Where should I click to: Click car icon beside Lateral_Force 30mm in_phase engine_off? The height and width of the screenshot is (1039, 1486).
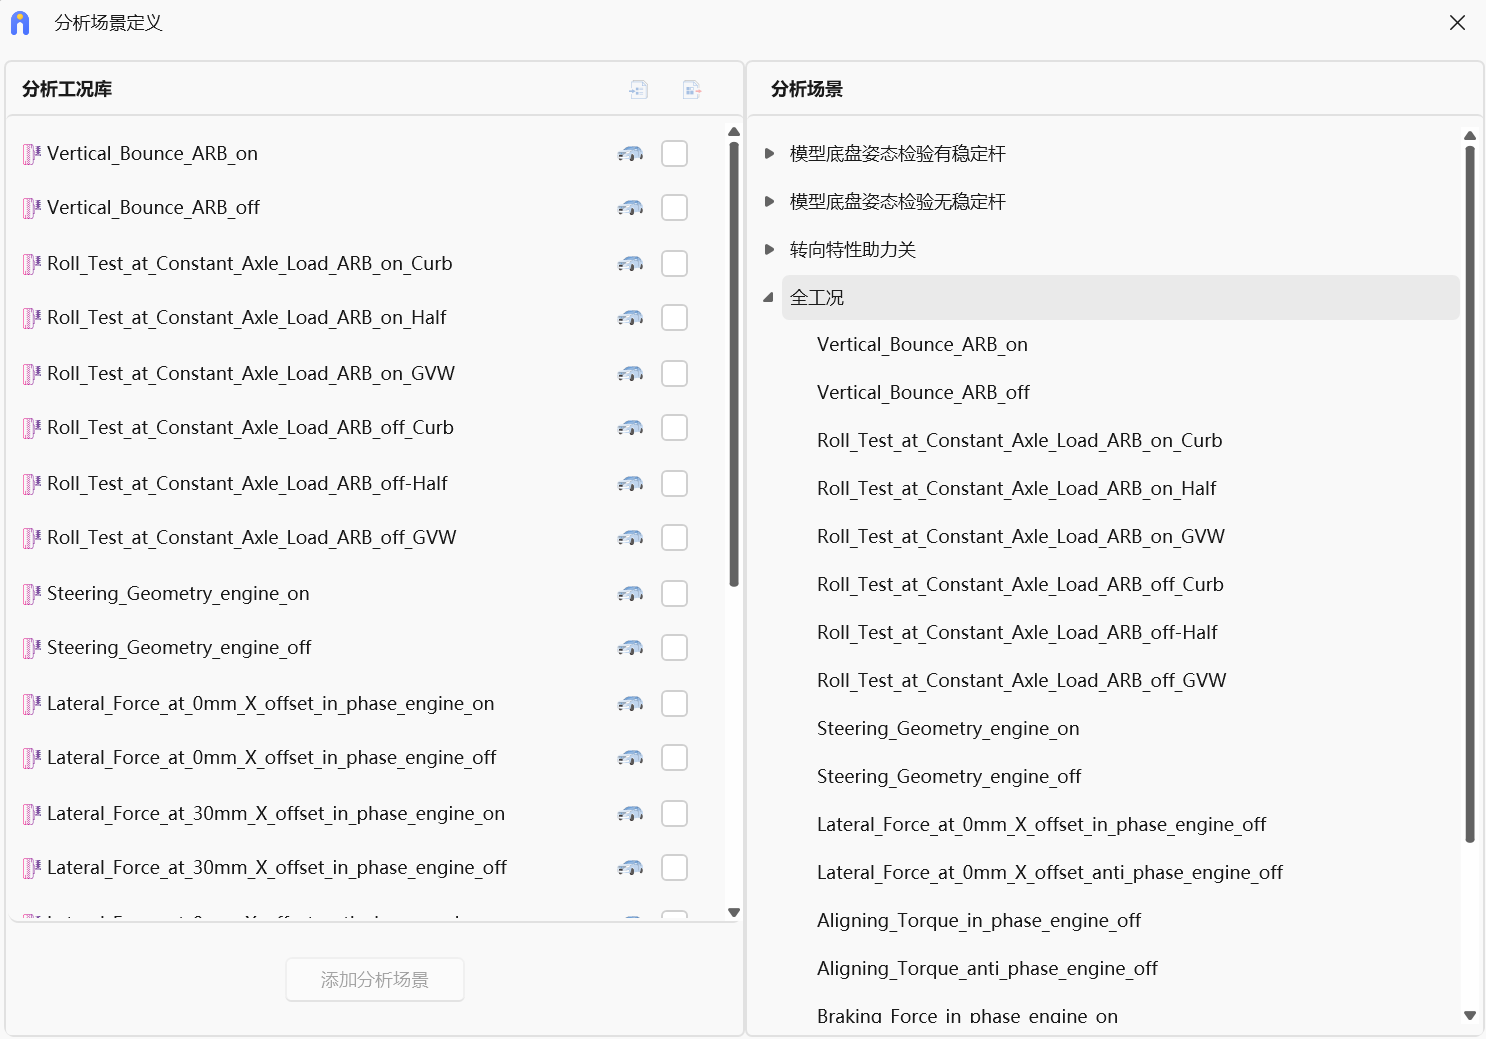pyautogui.click(x=630, y=868)
